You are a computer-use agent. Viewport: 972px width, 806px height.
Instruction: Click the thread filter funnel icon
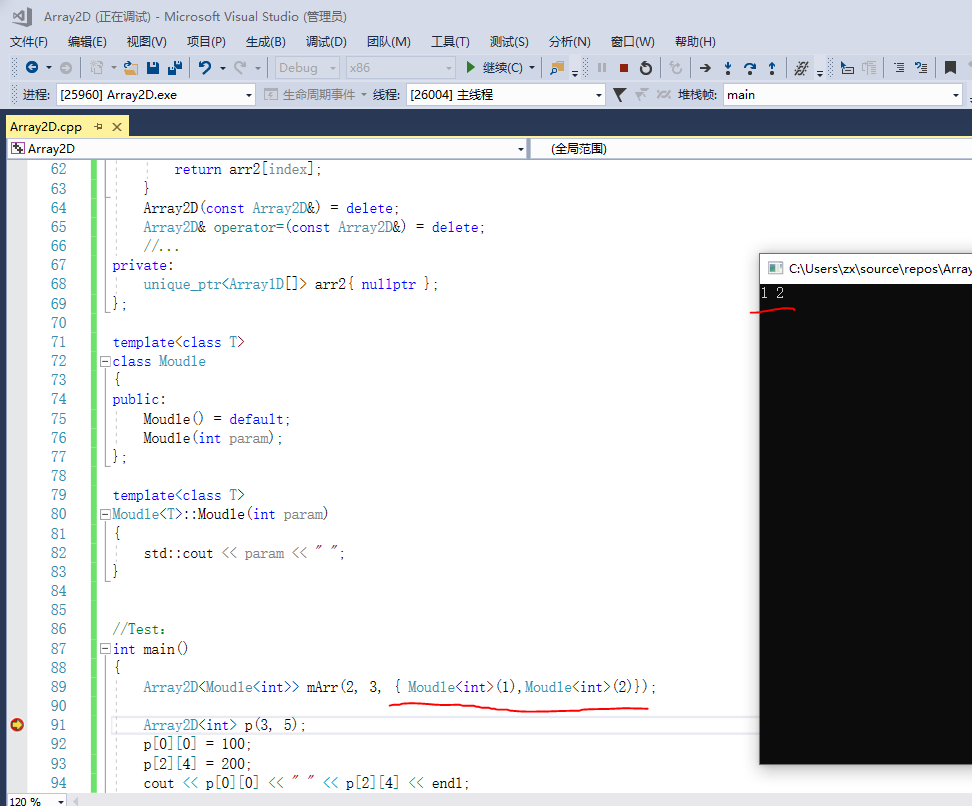[619, 95]
